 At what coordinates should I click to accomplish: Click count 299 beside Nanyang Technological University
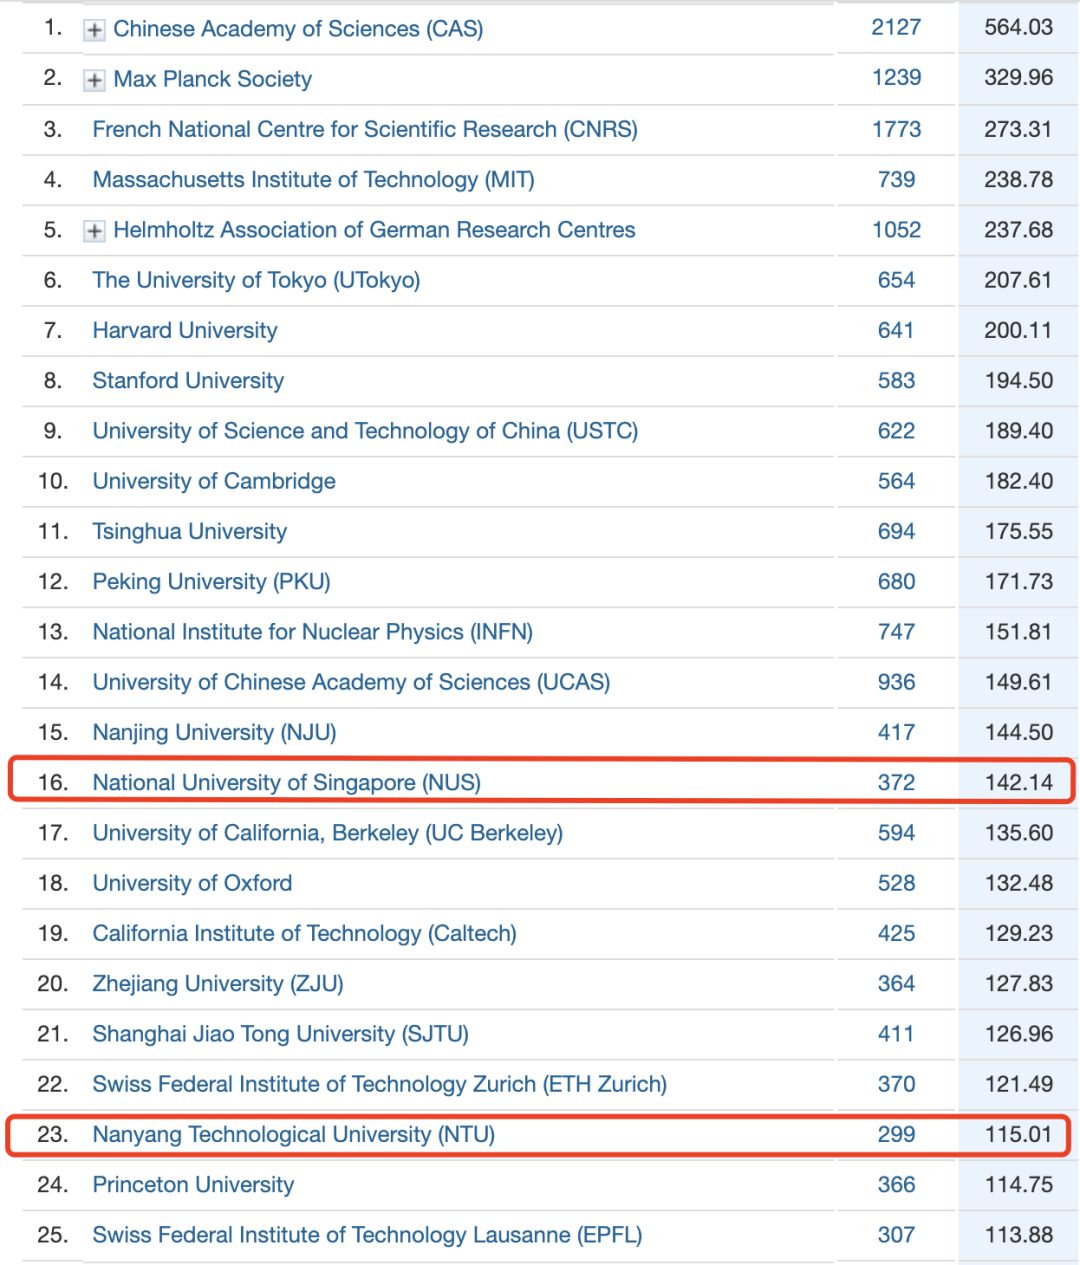[896, 1135]
